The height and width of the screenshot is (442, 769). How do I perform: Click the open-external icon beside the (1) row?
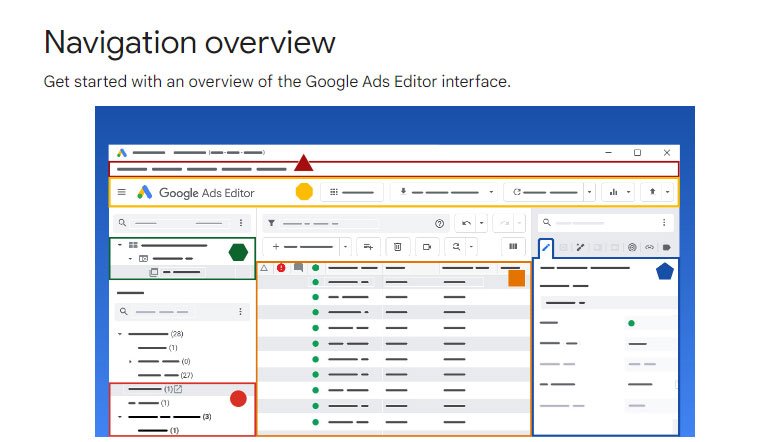pyautogui.click(x=178, y=389)
